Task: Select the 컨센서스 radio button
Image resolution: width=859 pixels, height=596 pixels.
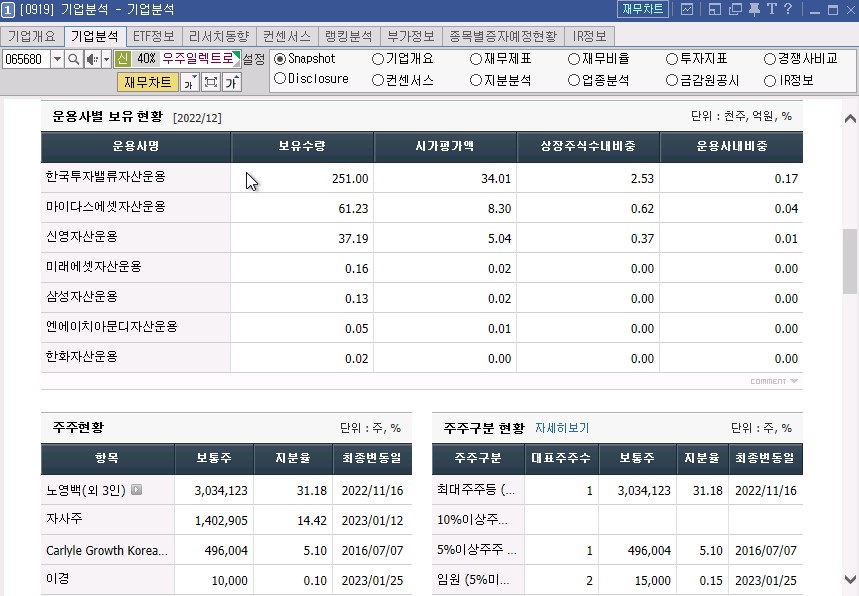Action: click(377, 81)
